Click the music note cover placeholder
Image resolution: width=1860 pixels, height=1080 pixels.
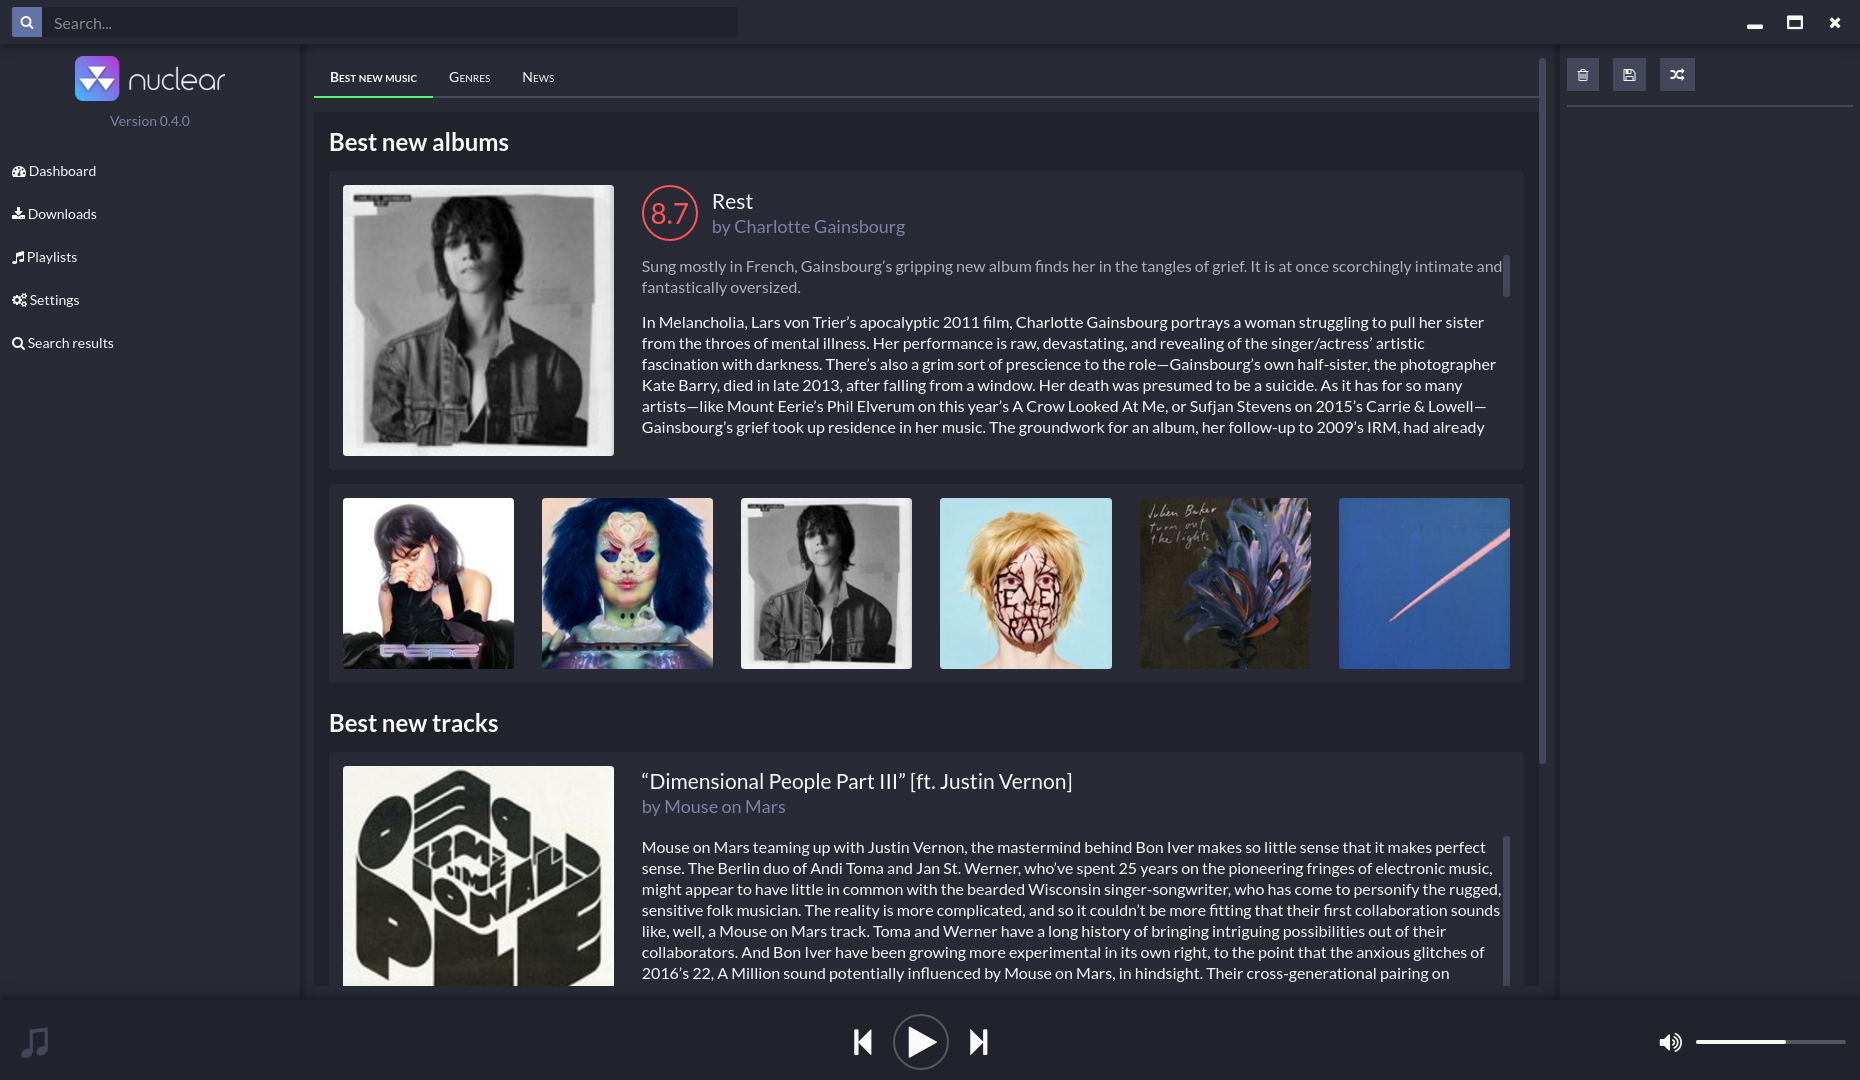[x=35, y=1042]
